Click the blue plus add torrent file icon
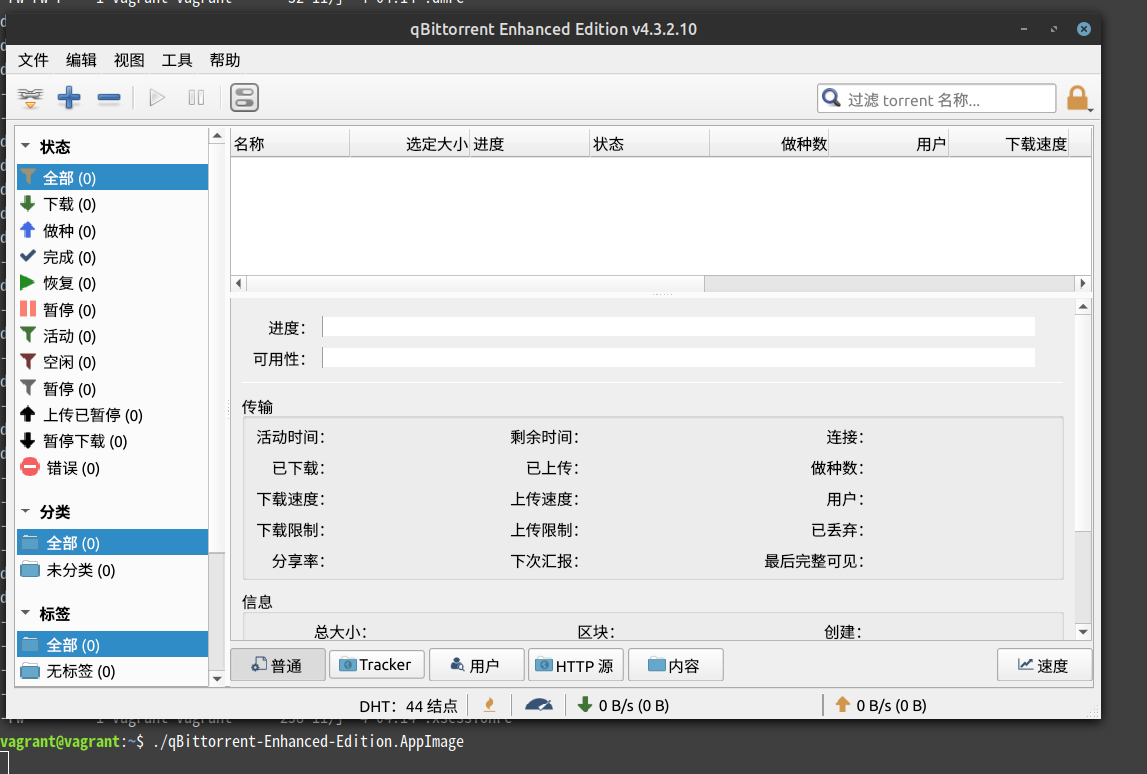 [69, 97]
